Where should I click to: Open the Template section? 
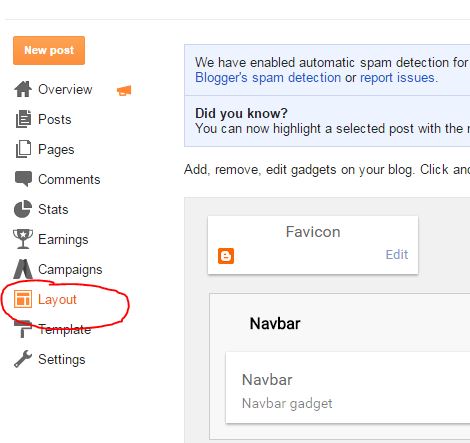(x=64, y=330)
